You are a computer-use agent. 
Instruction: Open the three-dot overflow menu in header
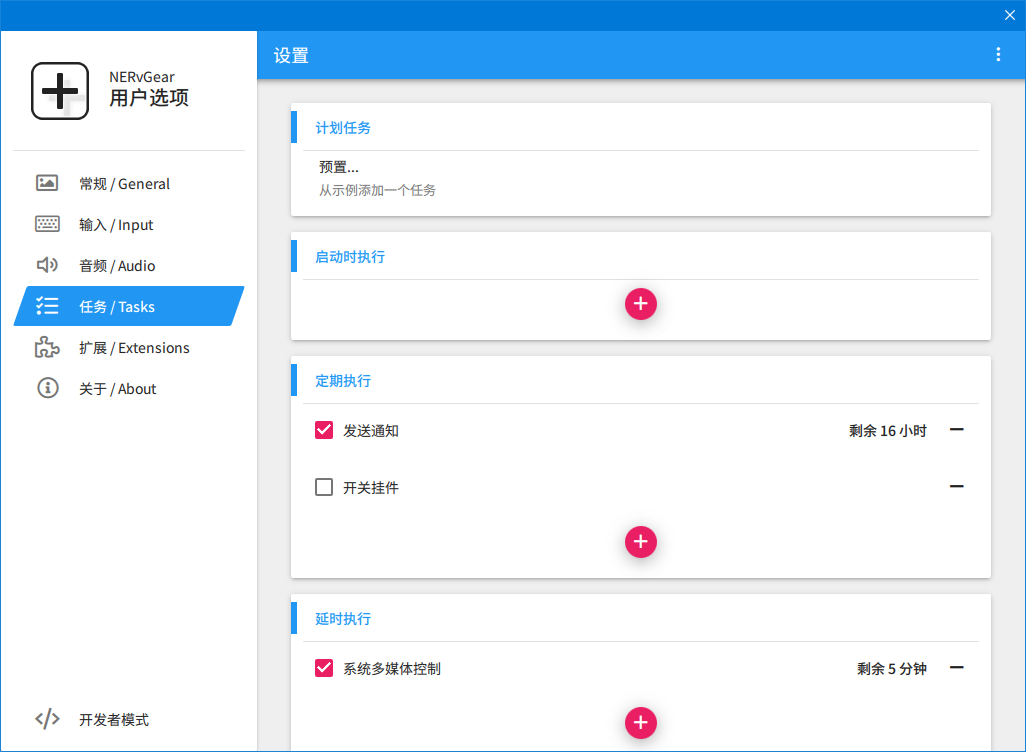998,54
